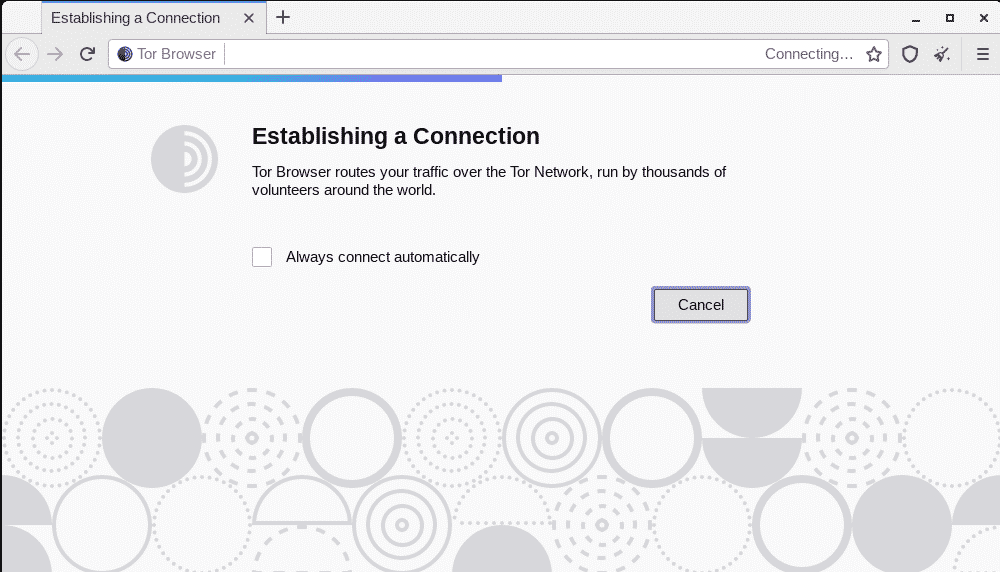1000x572 pixels.
Task: Open a new tab with plus button
Action: tap(283, 17)
